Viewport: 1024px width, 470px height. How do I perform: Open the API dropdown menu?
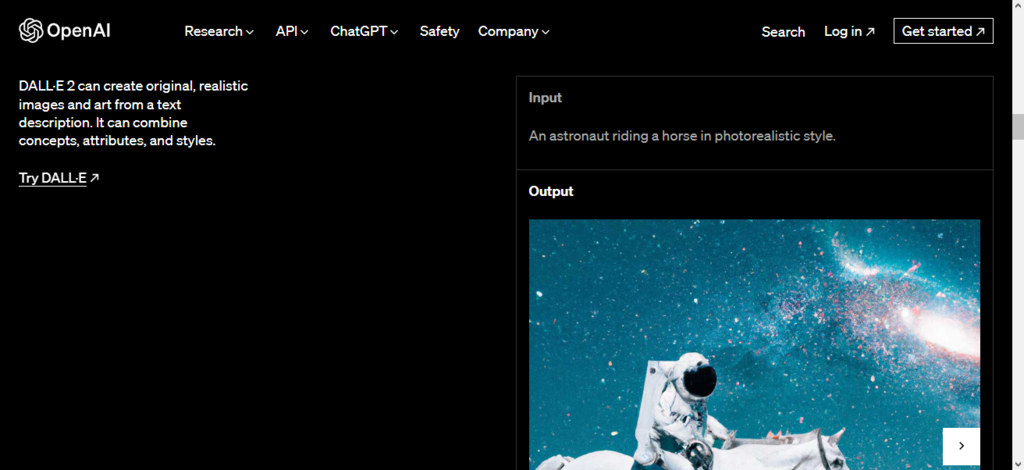pos(292,31)
